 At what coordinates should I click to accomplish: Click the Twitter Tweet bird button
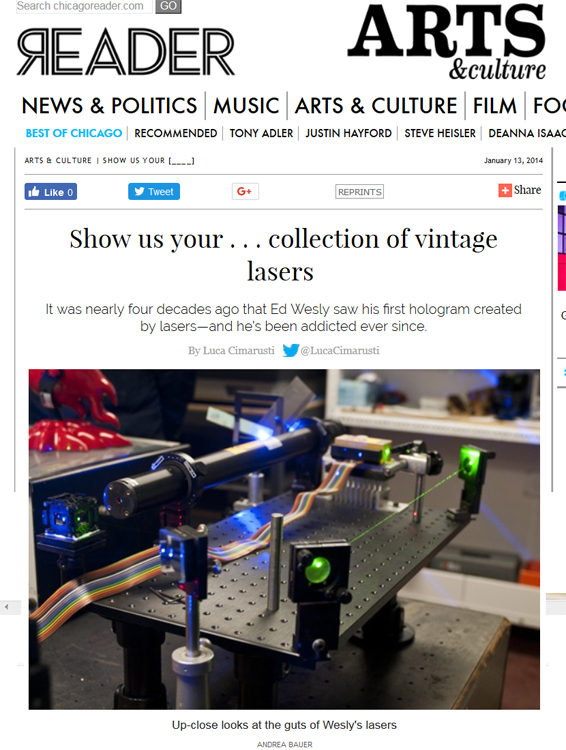(x=154, y=191)
